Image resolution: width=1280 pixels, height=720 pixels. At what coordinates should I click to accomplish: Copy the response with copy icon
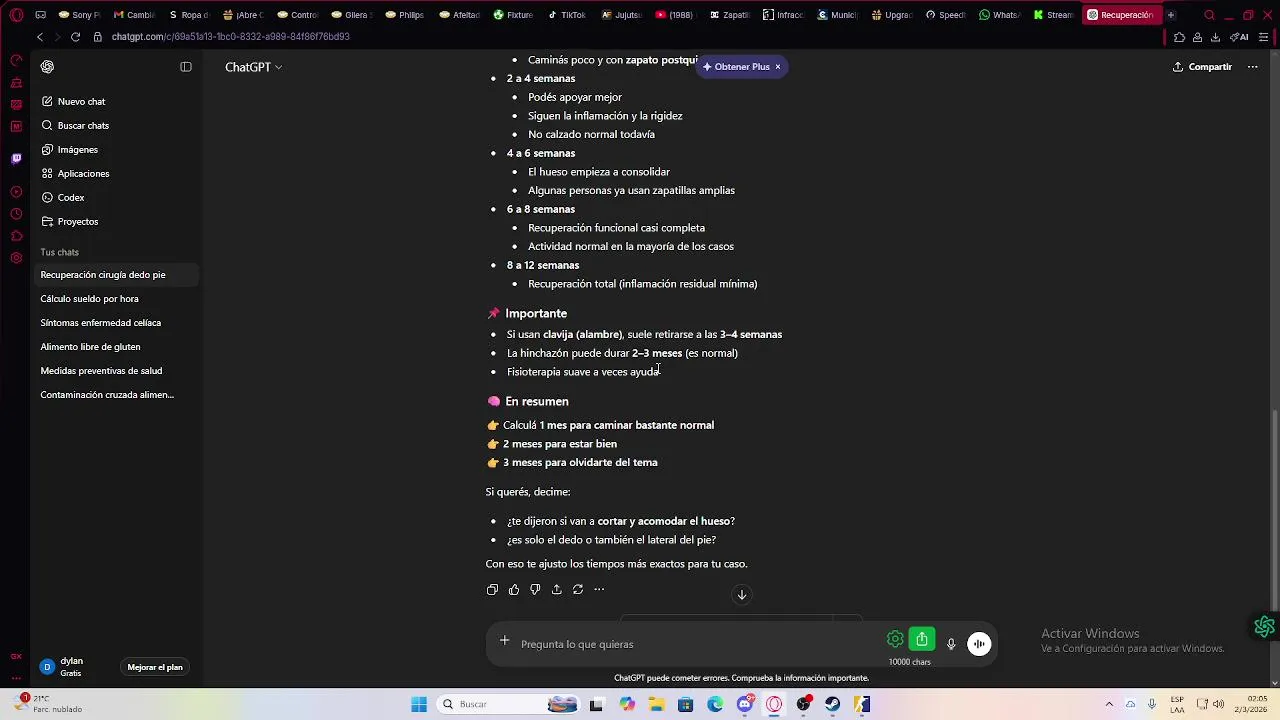(x=492, y=590)
